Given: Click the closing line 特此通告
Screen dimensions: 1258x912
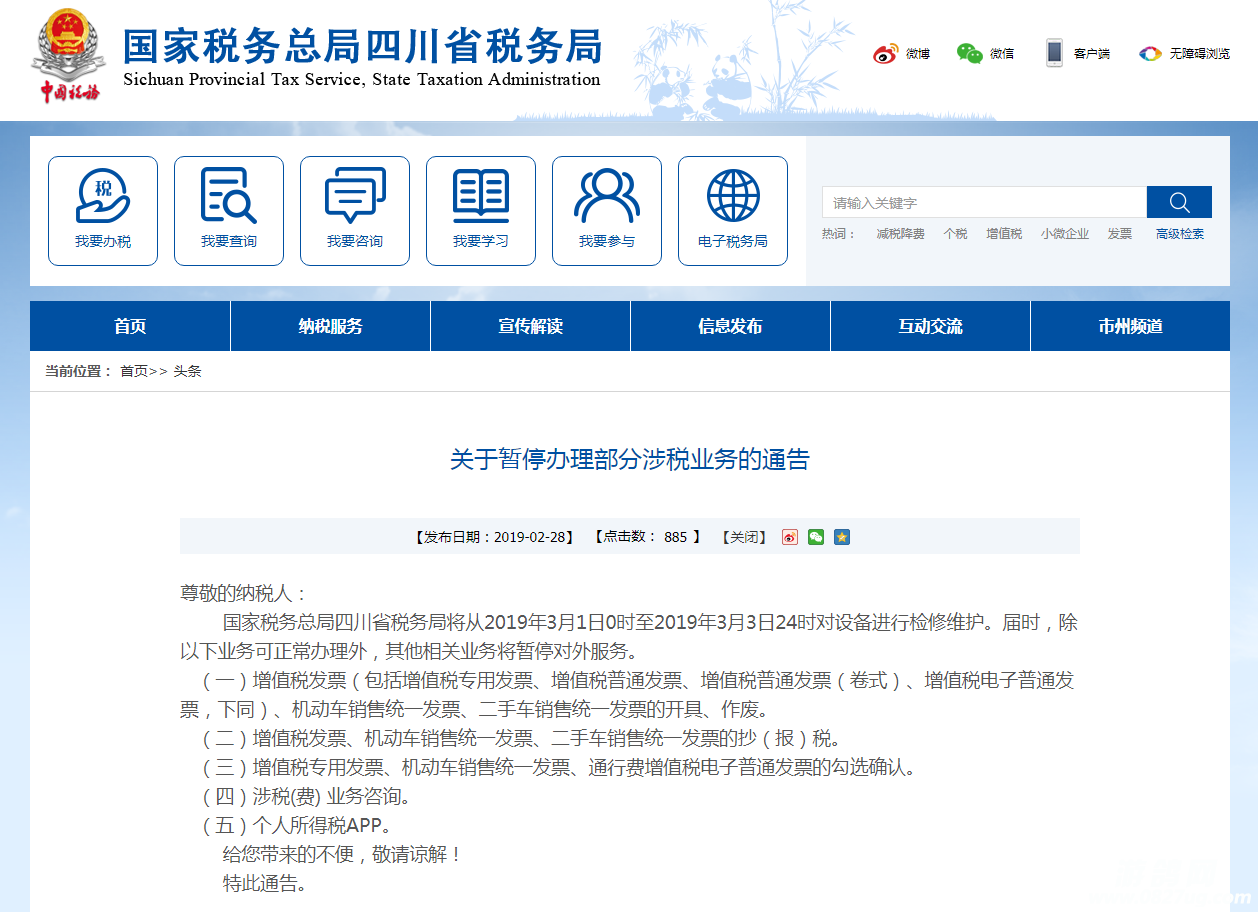Looking at the screenshot, I should tap(264, 884).
